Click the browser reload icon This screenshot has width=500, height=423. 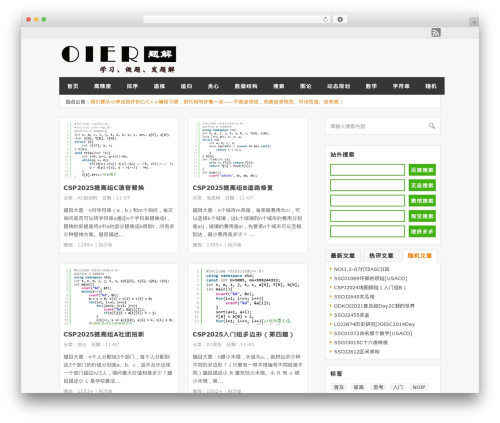325,19
